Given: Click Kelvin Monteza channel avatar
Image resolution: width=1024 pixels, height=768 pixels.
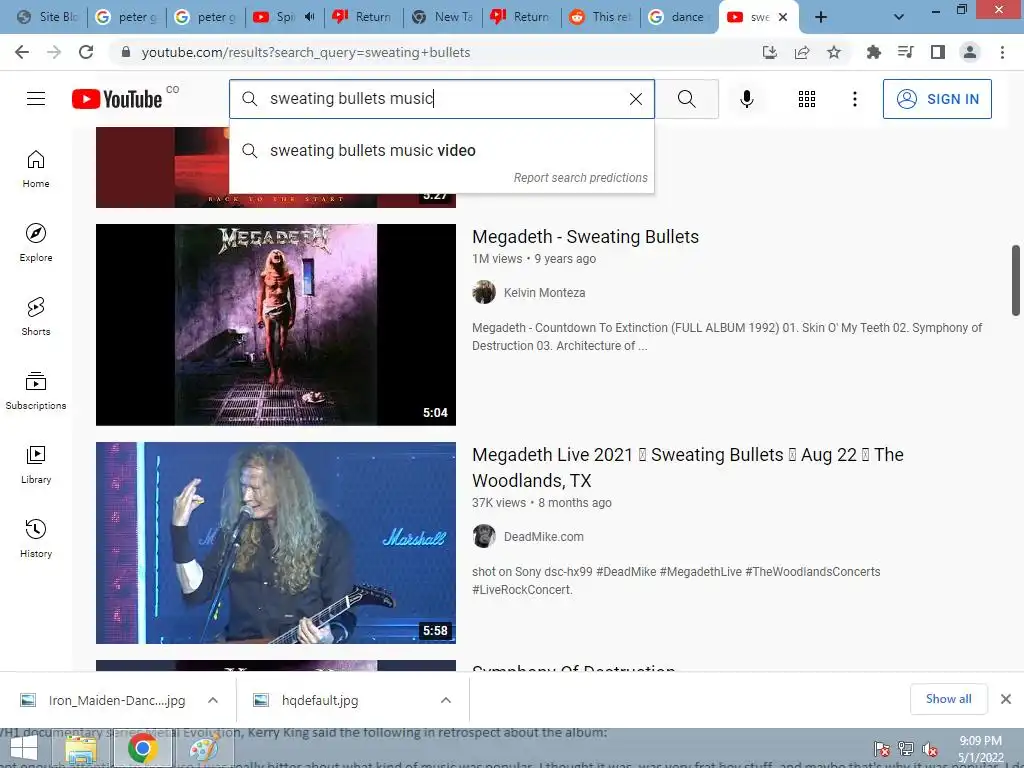Looking at the screenshot, I should [x=484, y=293].
